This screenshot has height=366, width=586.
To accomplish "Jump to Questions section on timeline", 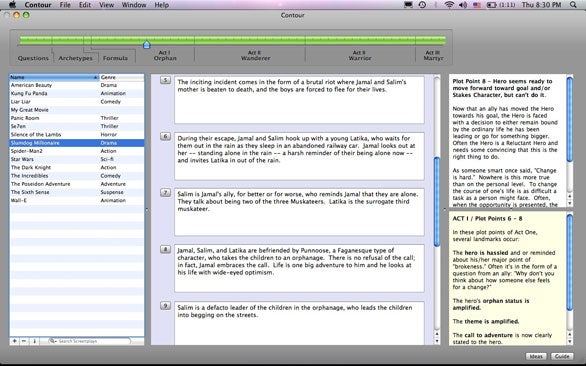I will [x=33, y=58].
